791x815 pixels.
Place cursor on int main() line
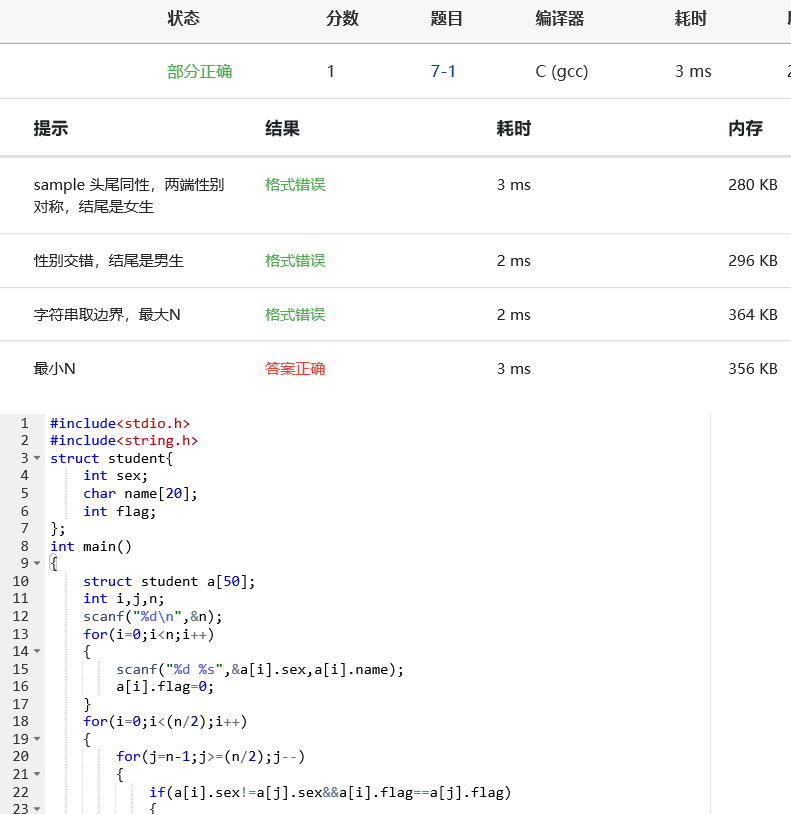[91, 546]
